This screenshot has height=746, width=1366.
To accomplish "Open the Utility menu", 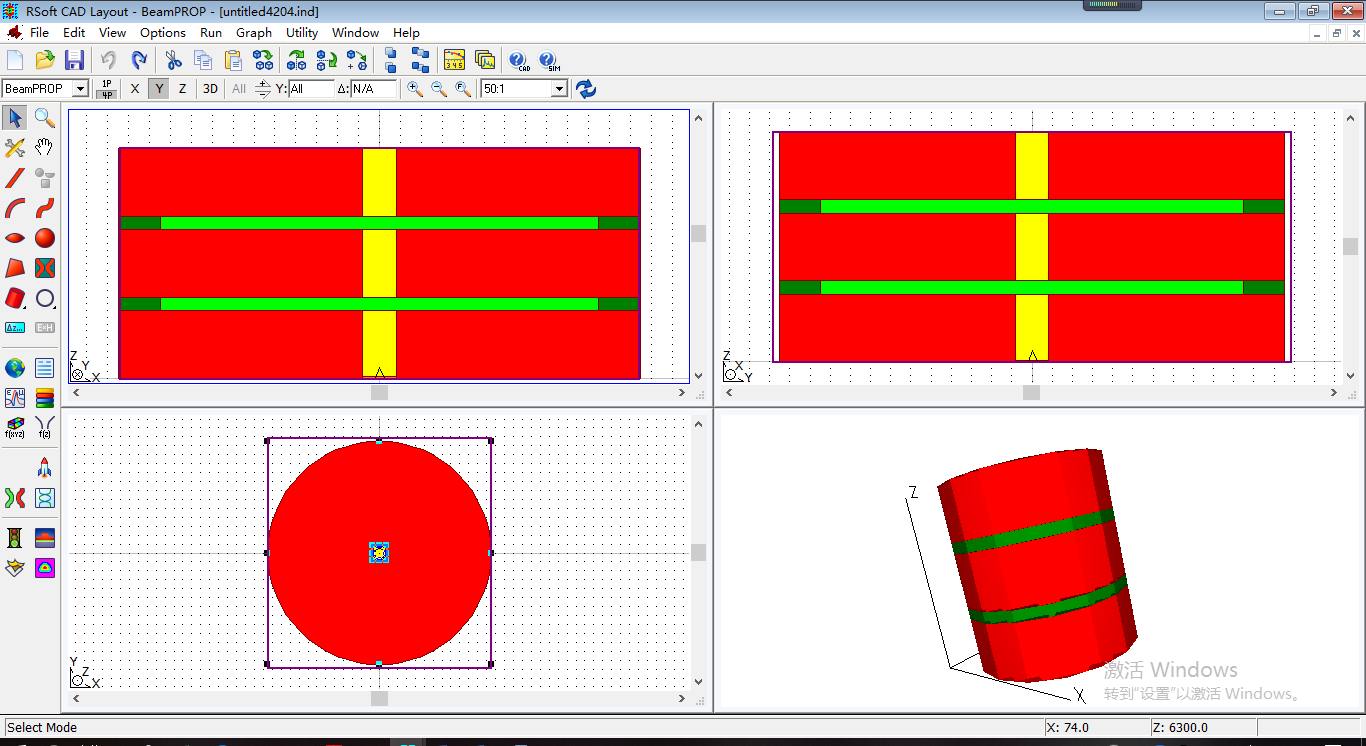I will coord(302,33).
